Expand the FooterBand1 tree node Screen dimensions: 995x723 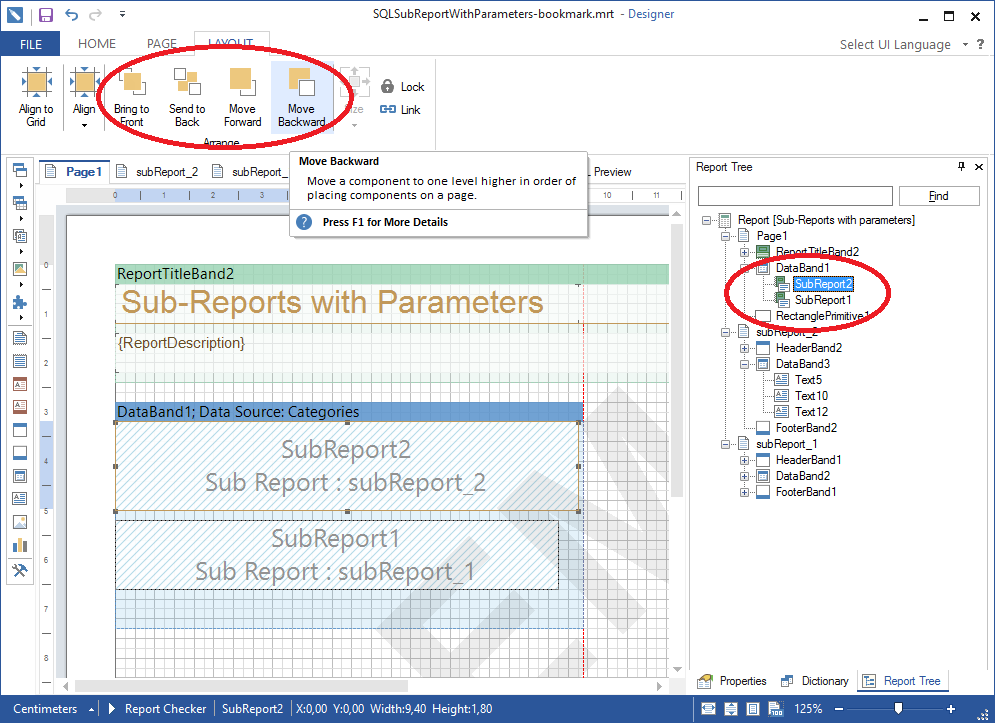tap(744, 492)
